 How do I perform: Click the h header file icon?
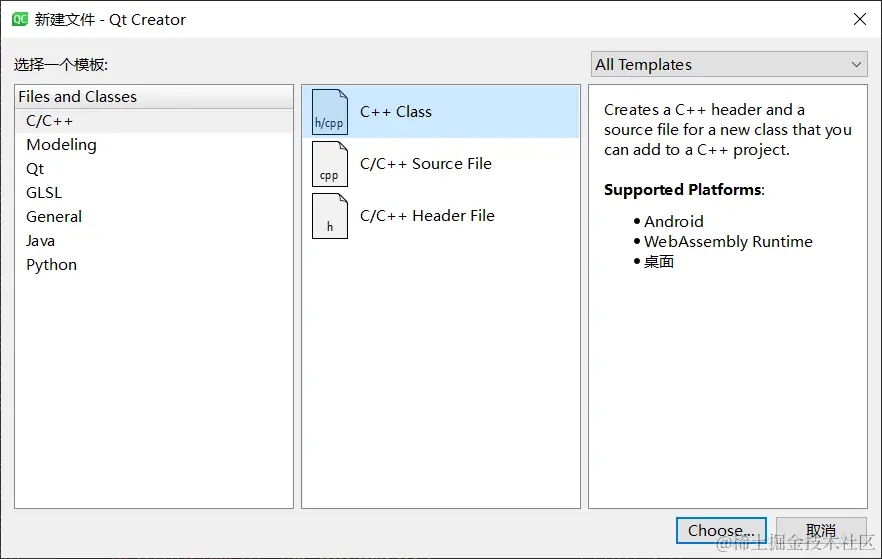coord(330,216)
